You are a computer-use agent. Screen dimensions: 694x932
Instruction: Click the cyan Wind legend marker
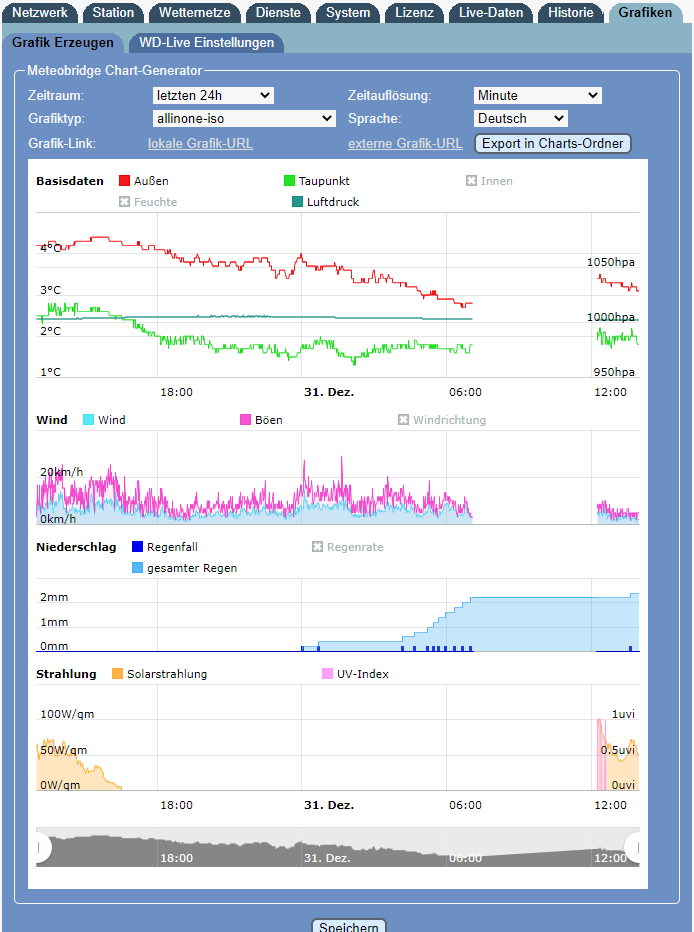point(89,420)
